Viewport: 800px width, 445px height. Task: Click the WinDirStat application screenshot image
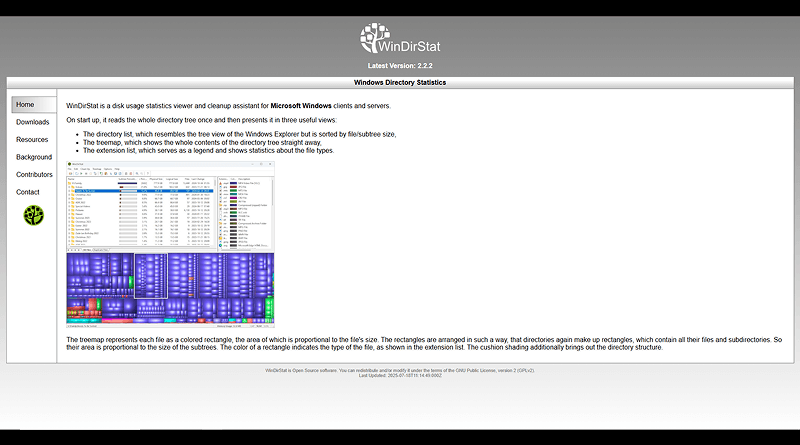tap(170, 245)
